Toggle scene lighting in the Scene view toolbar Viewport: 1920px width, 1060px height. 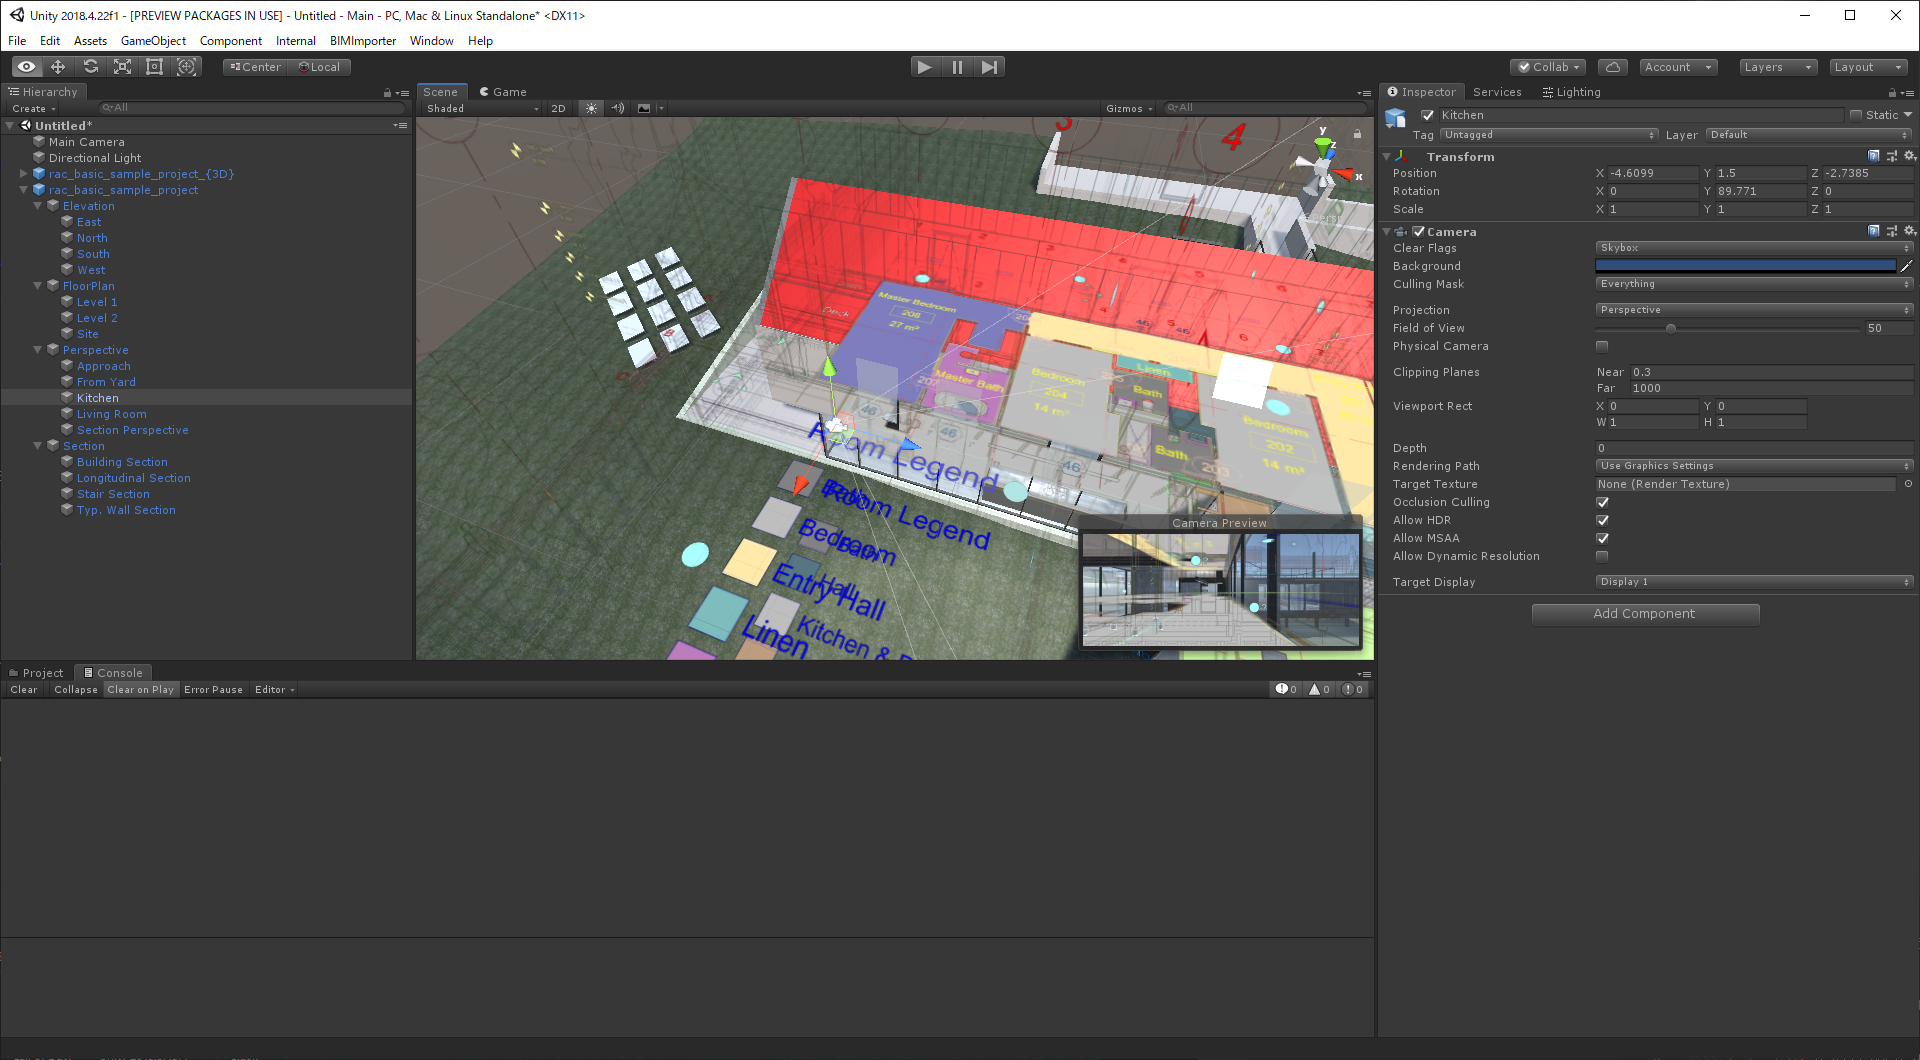pyautogui.click(x=591, y=108)
